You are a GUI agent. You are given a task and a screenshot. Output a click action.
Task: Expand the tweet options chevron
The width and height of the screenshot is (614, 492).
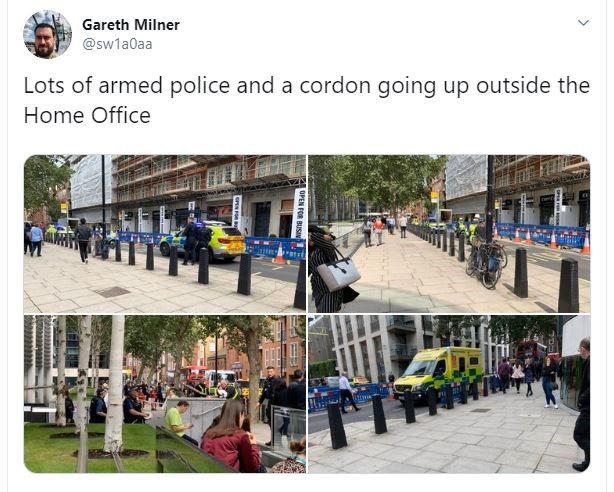(x=583, y=23)
